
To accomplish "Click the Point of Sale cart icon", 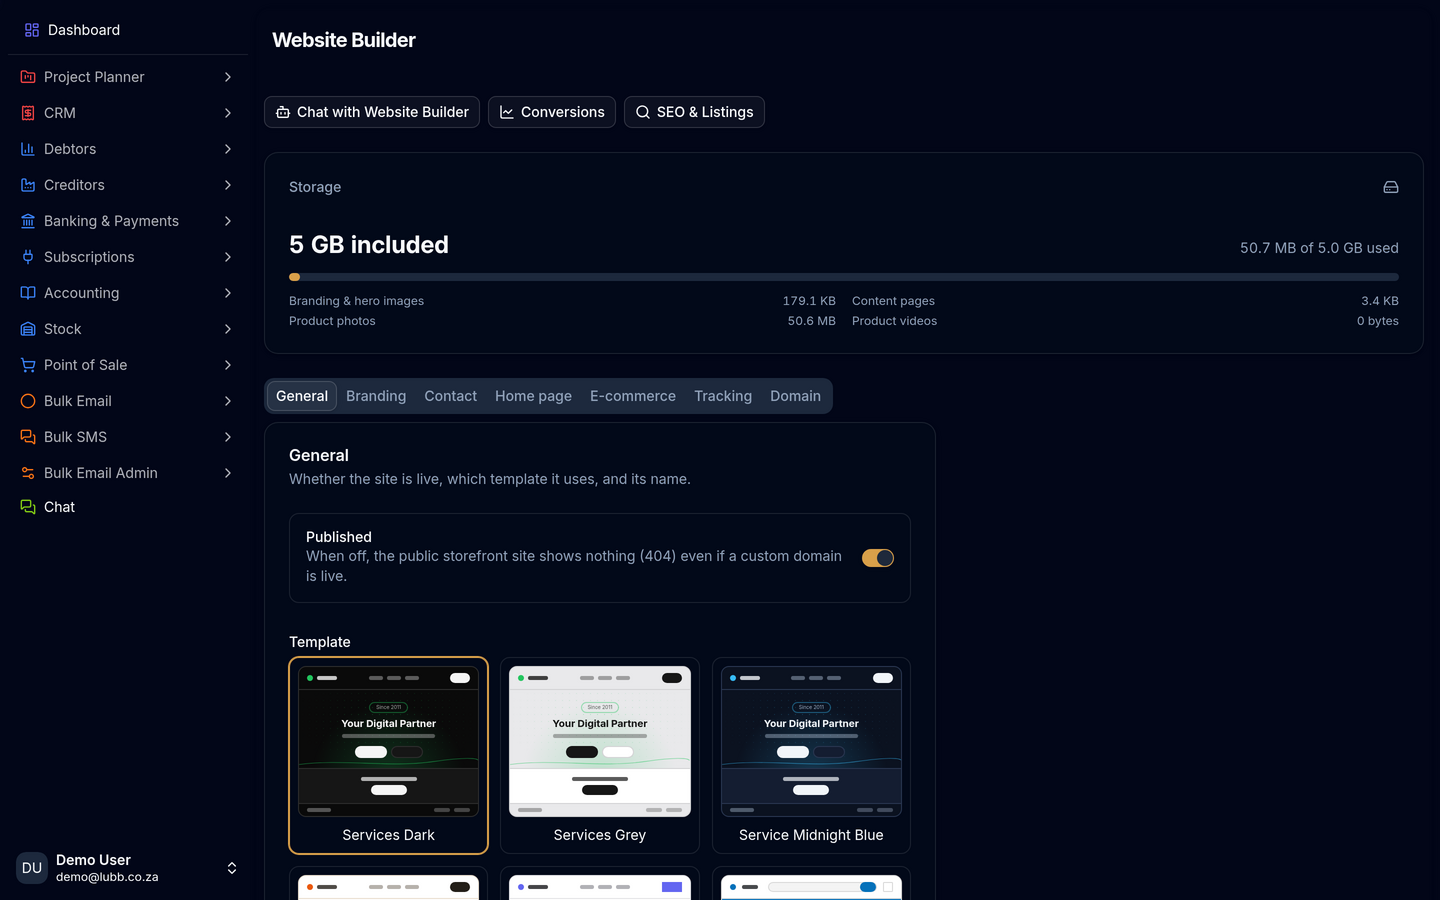I will (28, 365).
